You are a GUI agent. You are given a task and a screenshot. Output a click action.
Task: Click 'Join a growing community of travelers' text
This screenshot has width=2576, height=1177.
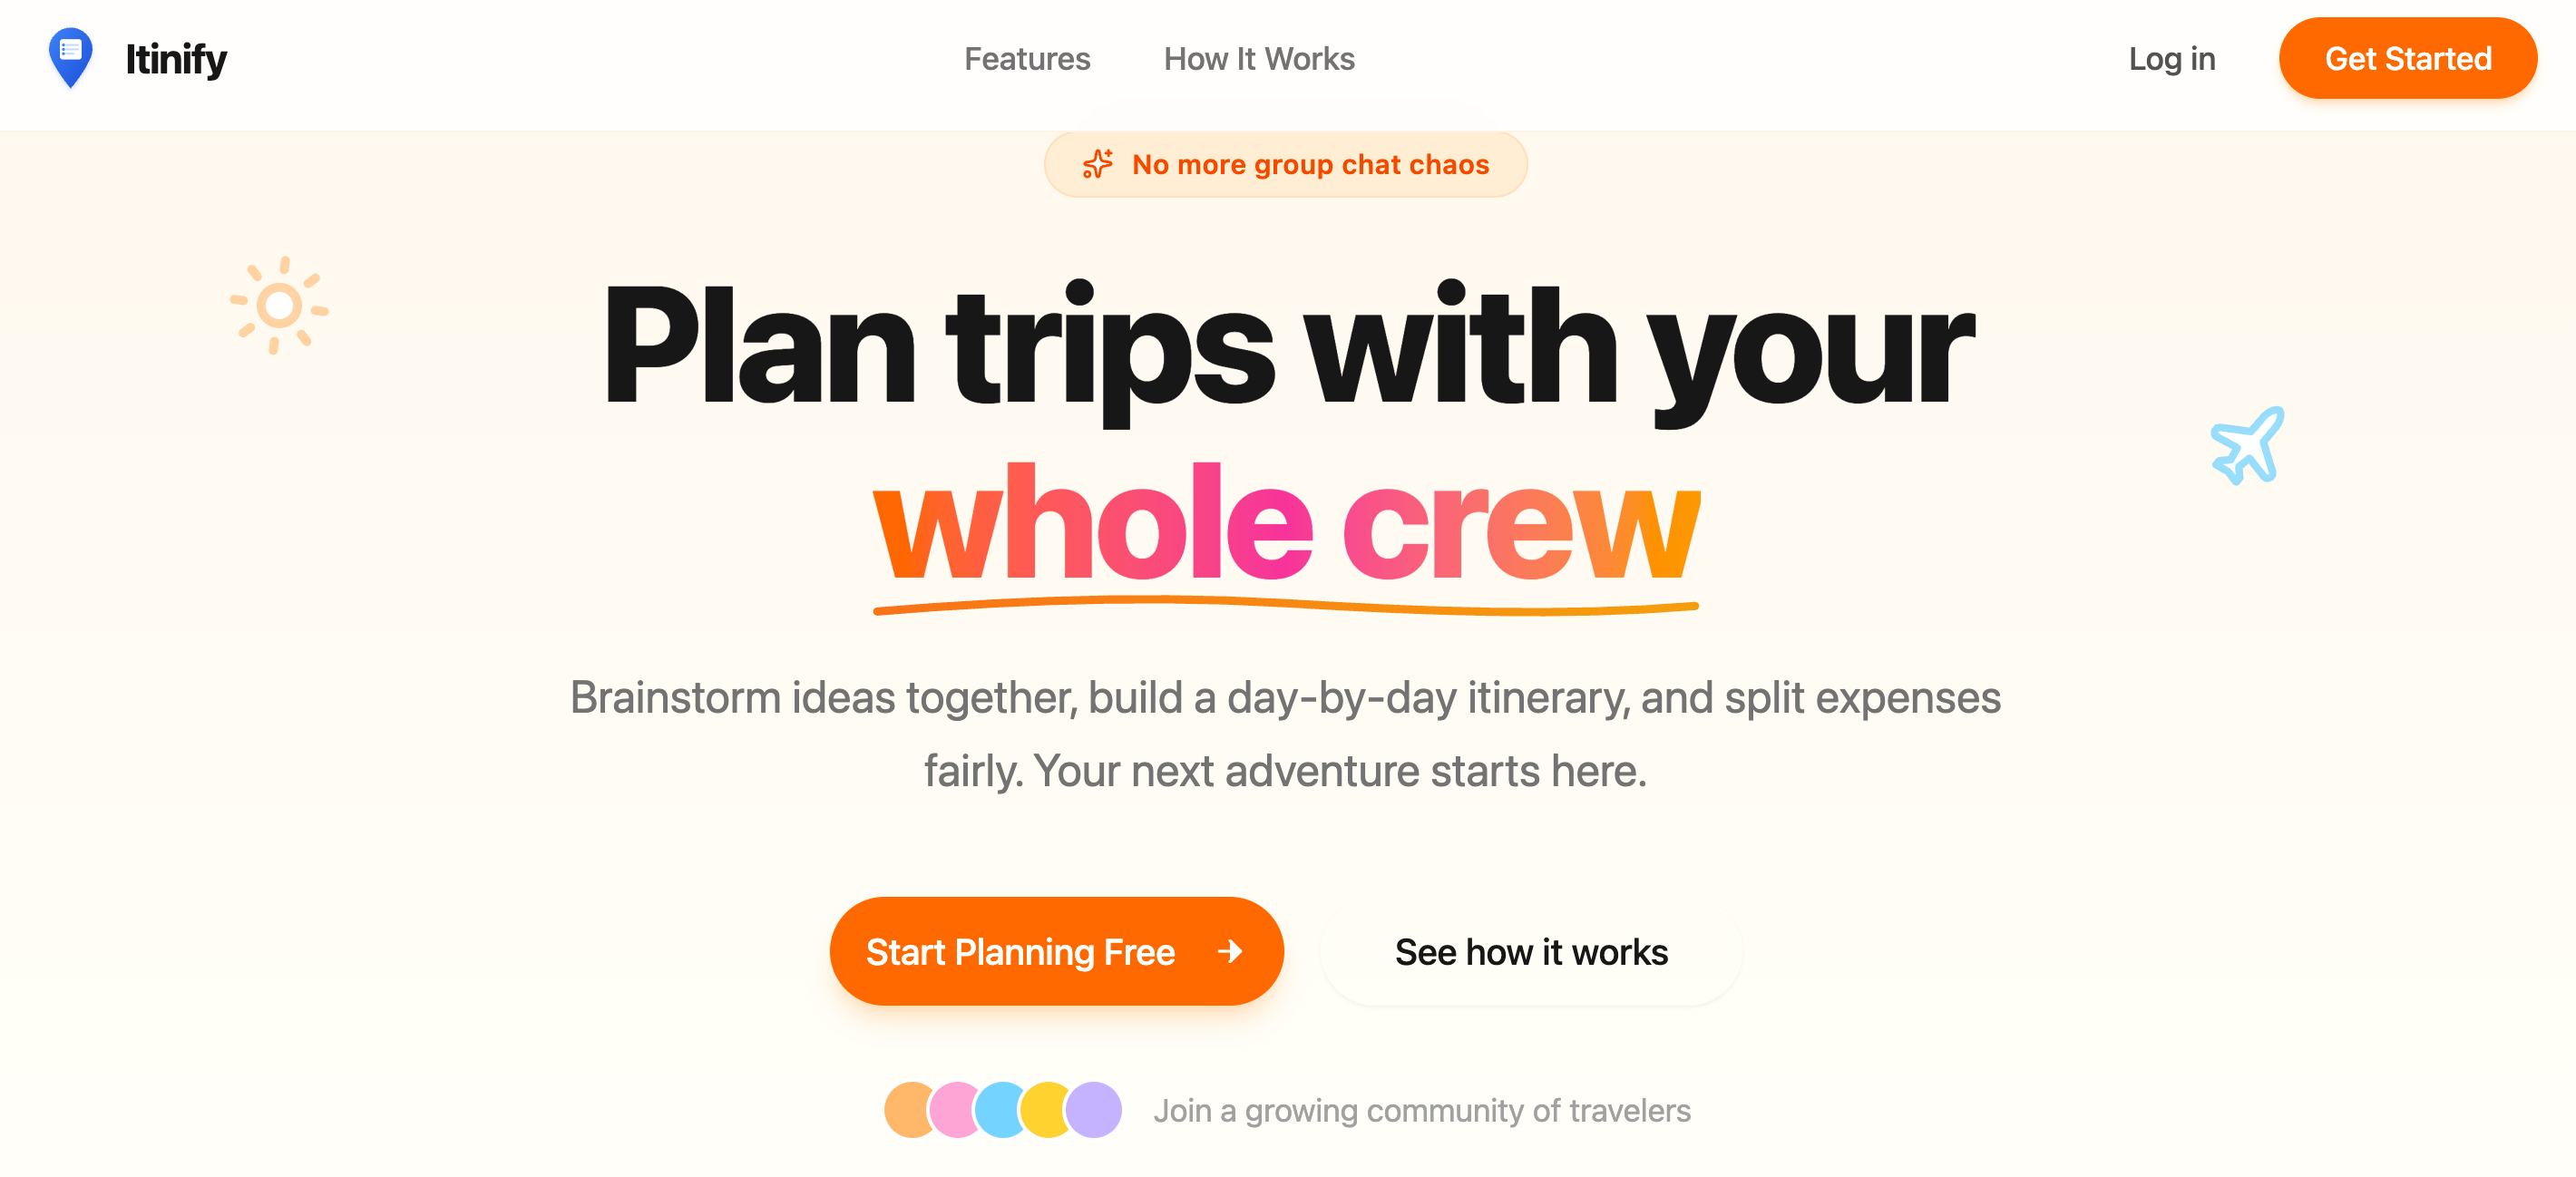coord(1422,1110)
